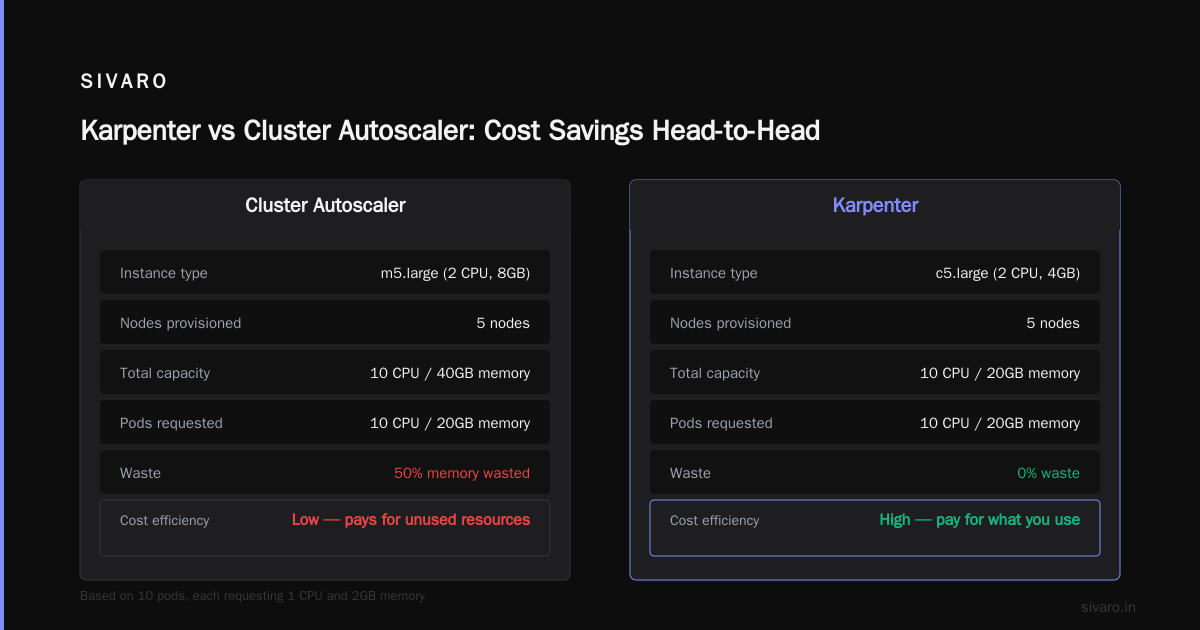
Task: Click Waste label in Cluster Autoscaler card
Action: click(140, 473)
